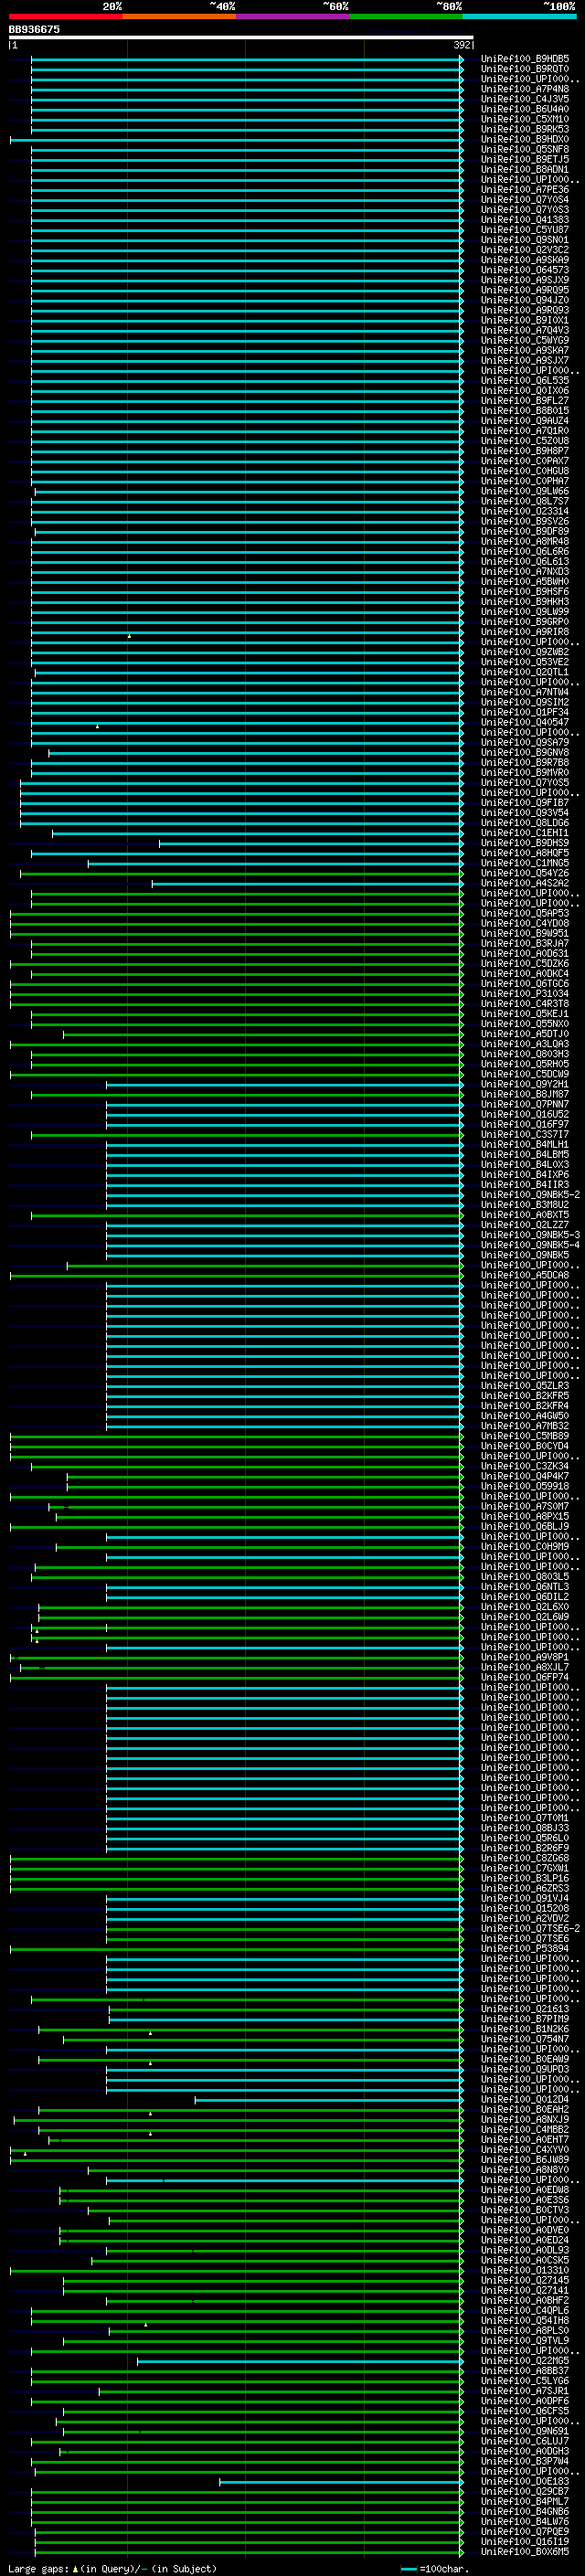Click the green ~80% identity legend segment
The image size is (585, 2576).
coord(406,17)
